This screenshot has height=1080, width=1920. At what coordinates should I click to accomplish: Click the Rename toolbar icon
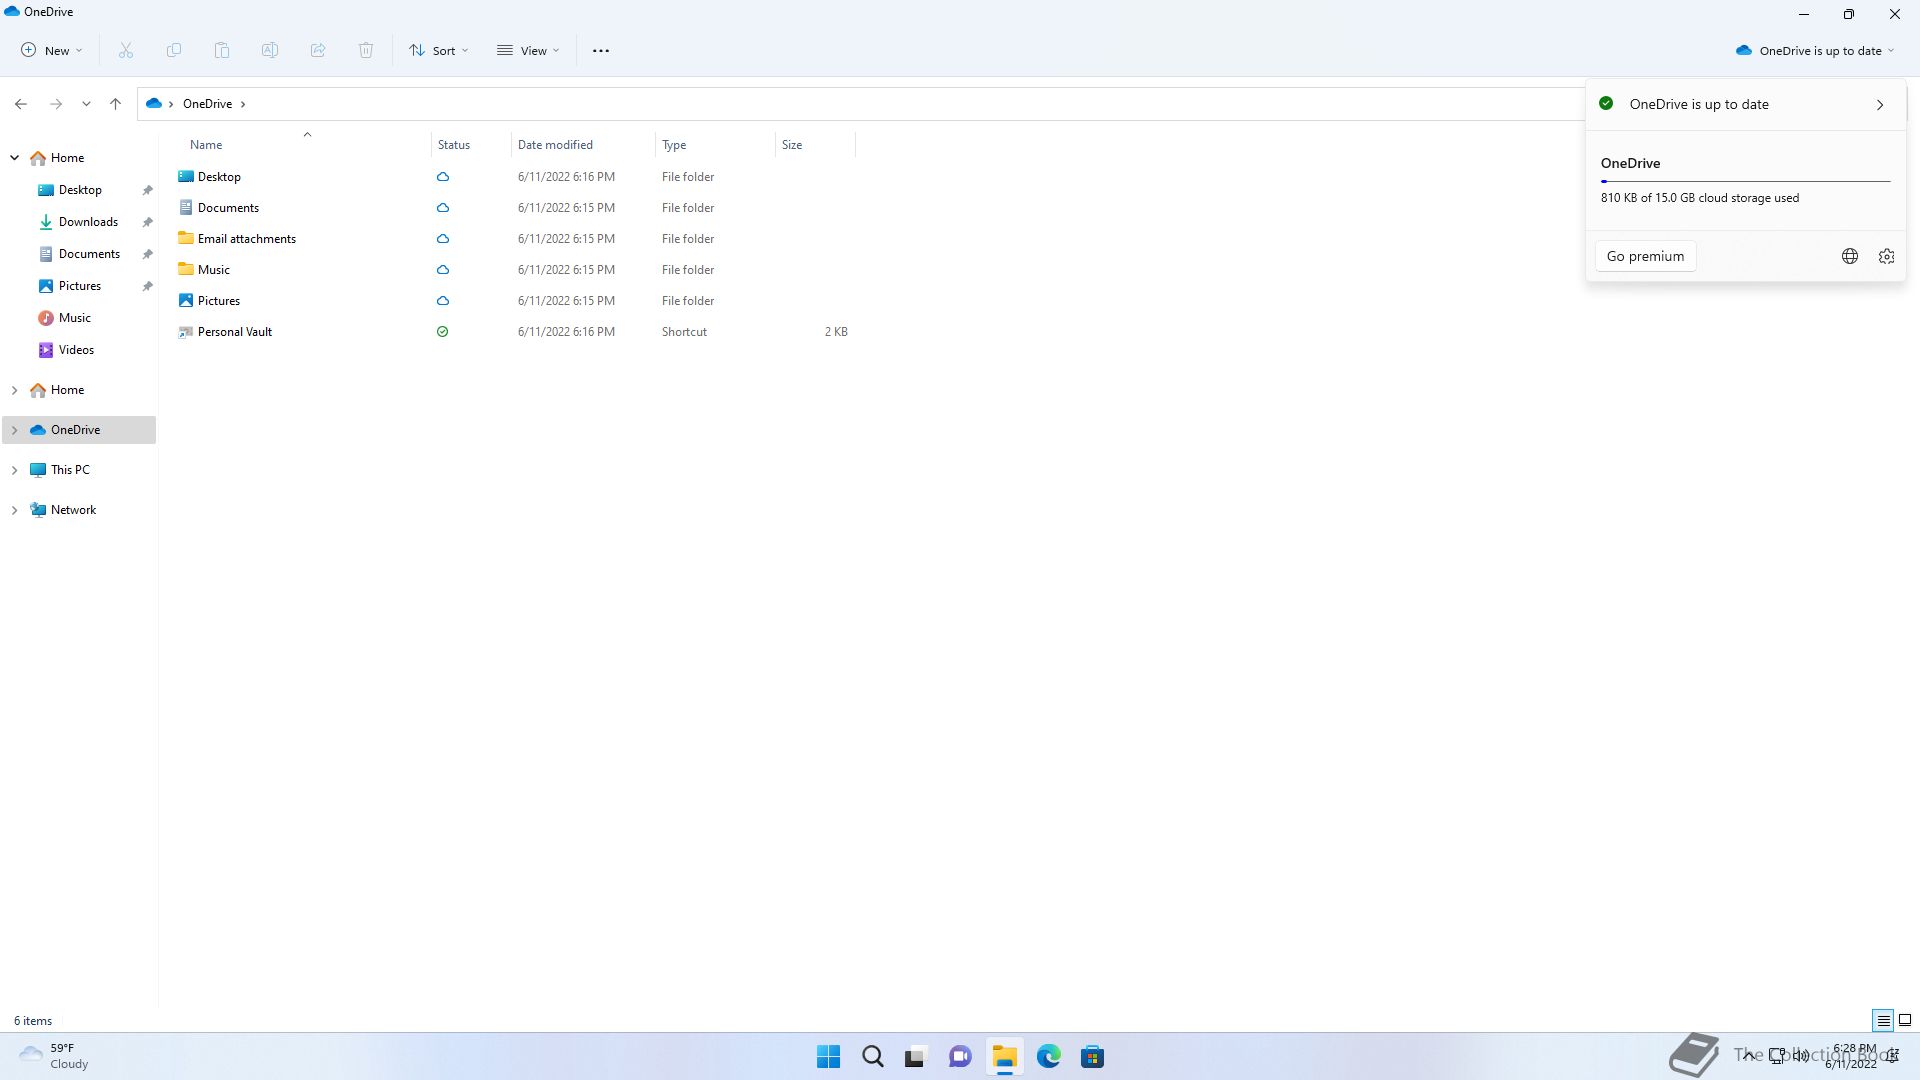[270, 50]
